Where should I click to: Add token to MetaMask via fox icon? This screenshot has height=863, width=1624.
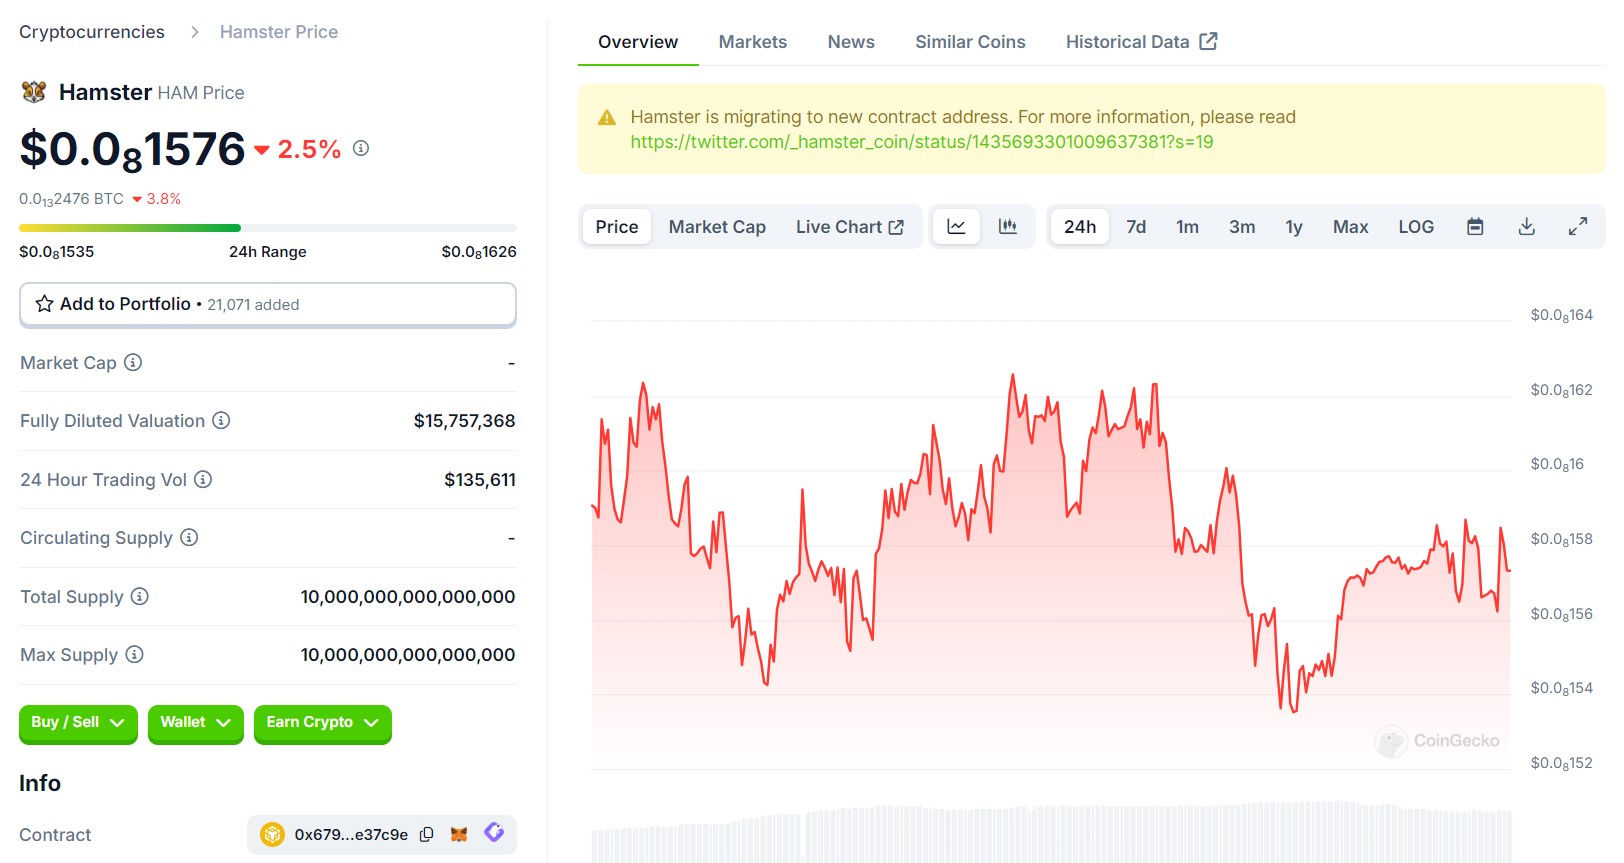point(459,834)
